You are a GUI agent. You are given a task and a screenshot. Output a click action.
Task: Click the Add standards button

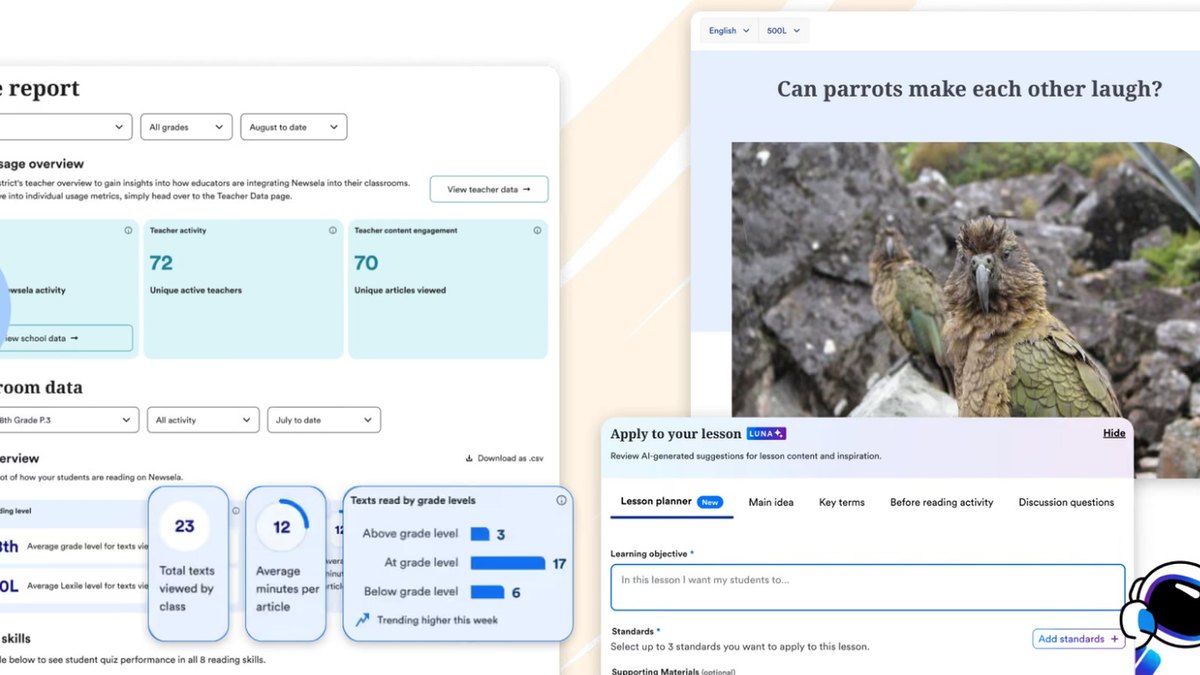[1078, 639]
